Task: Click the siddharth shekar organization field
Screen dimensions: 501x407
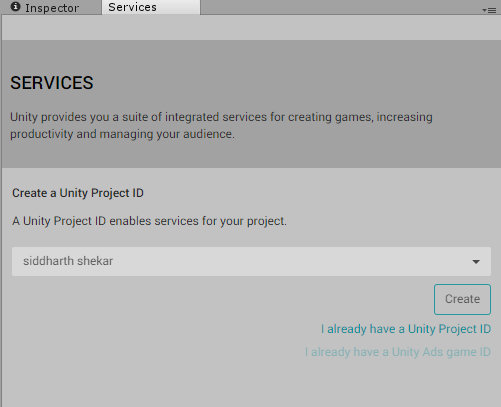Action: tap(251, 261)
